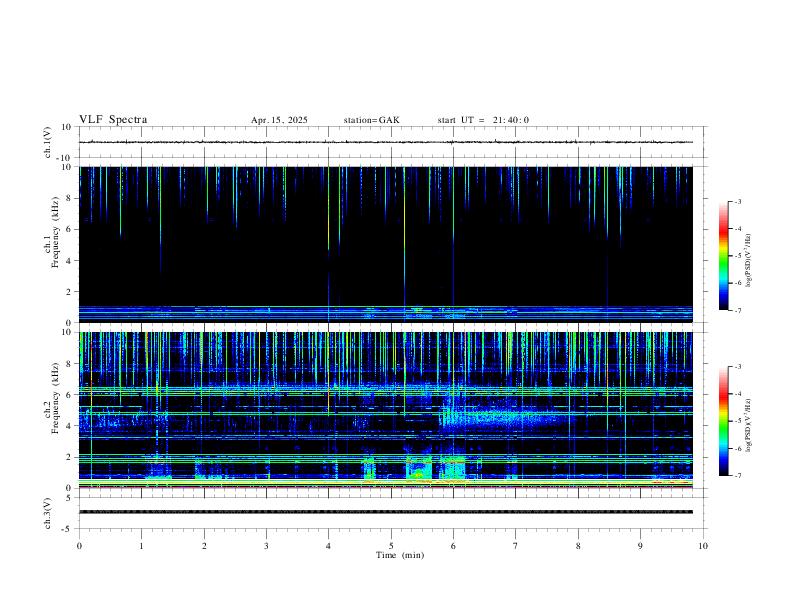Click the ch.1 waveform trace panel
Image resolution: width=792 pixels, height=612 pixels.
pos(391,142)
